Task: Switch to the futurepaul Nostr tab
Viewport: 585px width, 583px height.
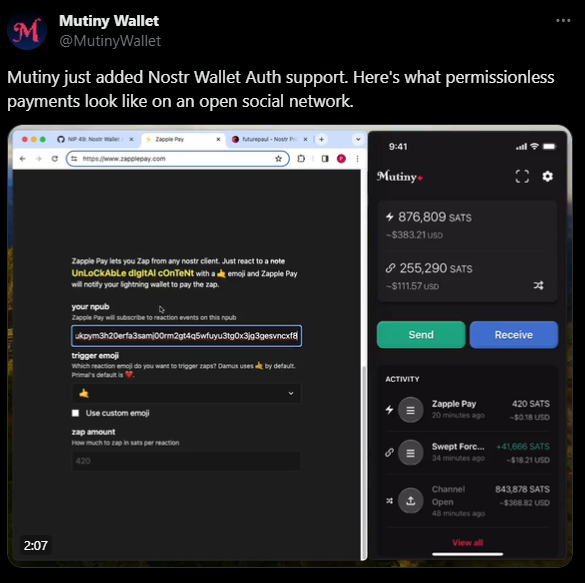Action: (x=269, y=140)
